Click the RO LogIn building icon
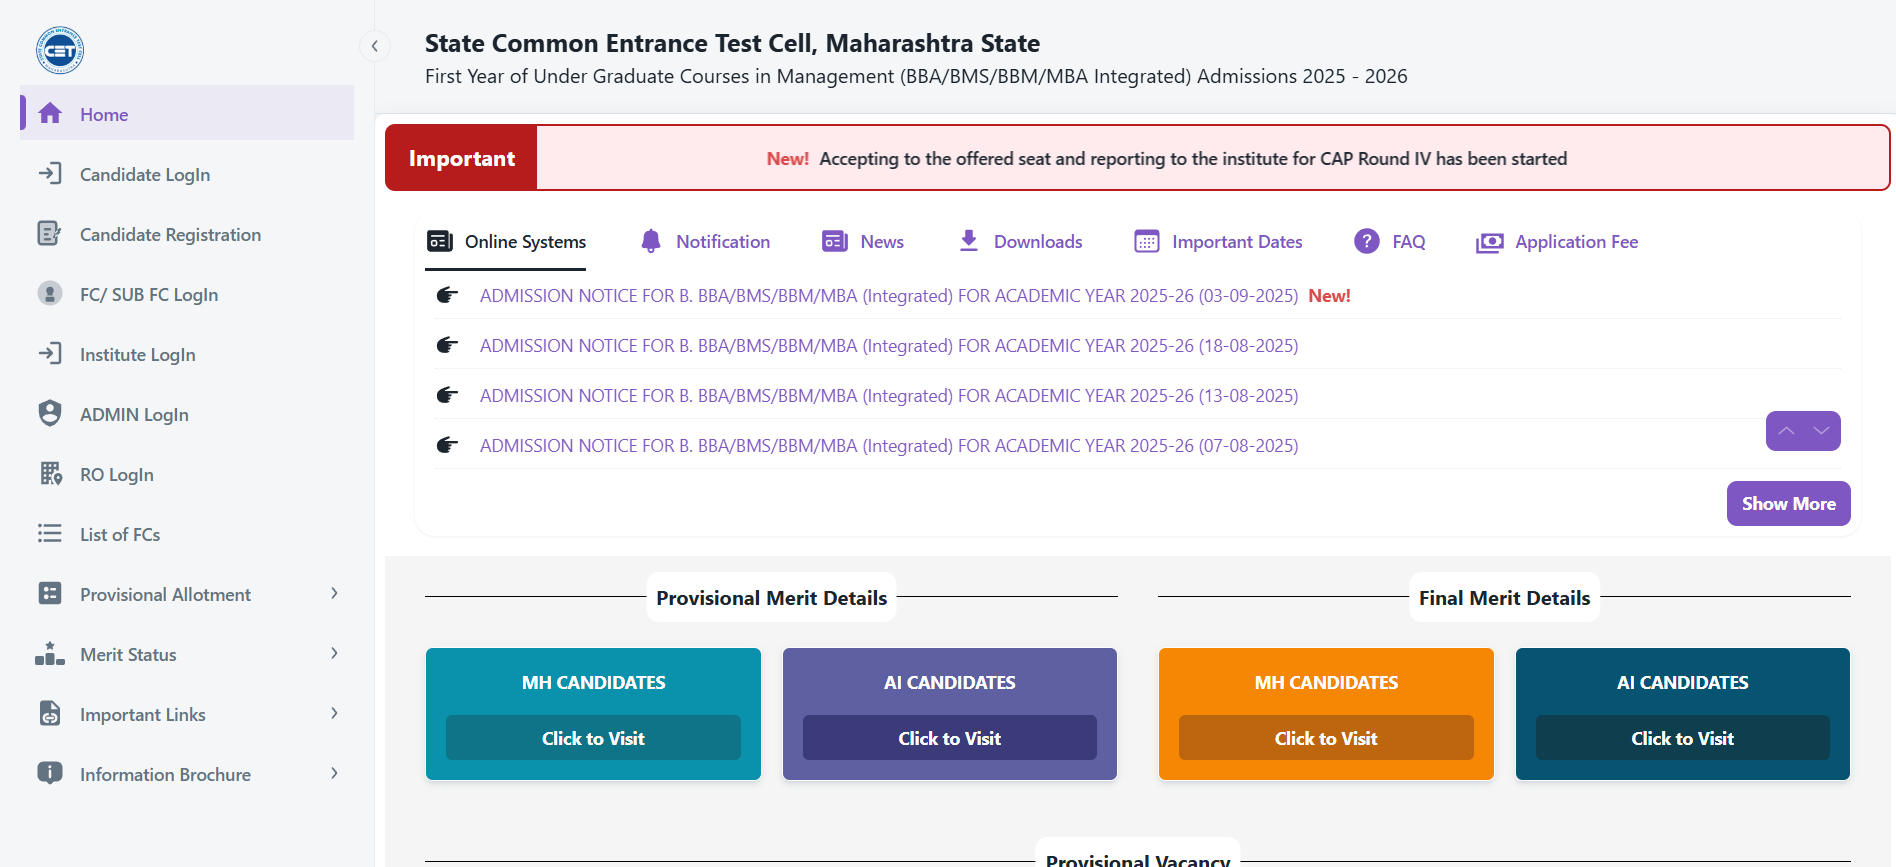The height and width of the screenshot is (867, 1896). click(x=50, y=474)
